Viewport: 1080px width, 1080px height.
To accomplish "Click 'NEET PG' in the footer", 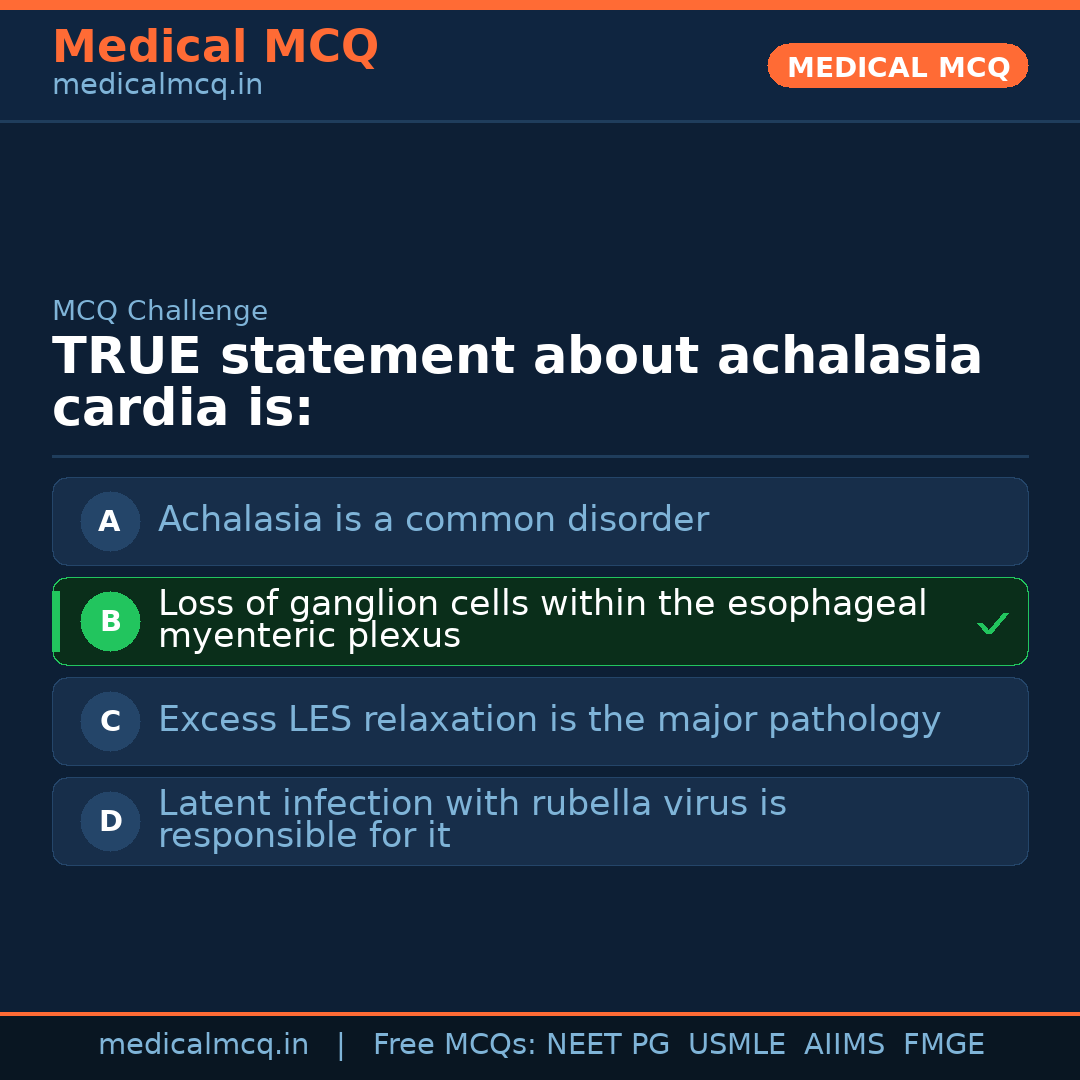I will coord(608,1045).
